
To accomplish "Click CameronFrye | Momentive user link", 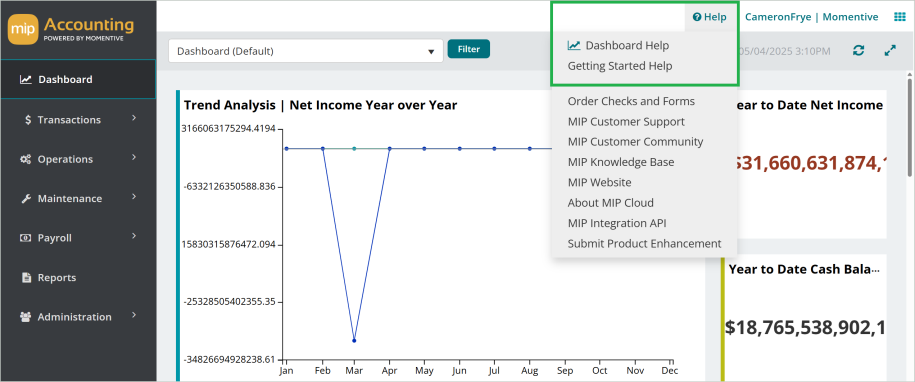I will pos(812,17).
